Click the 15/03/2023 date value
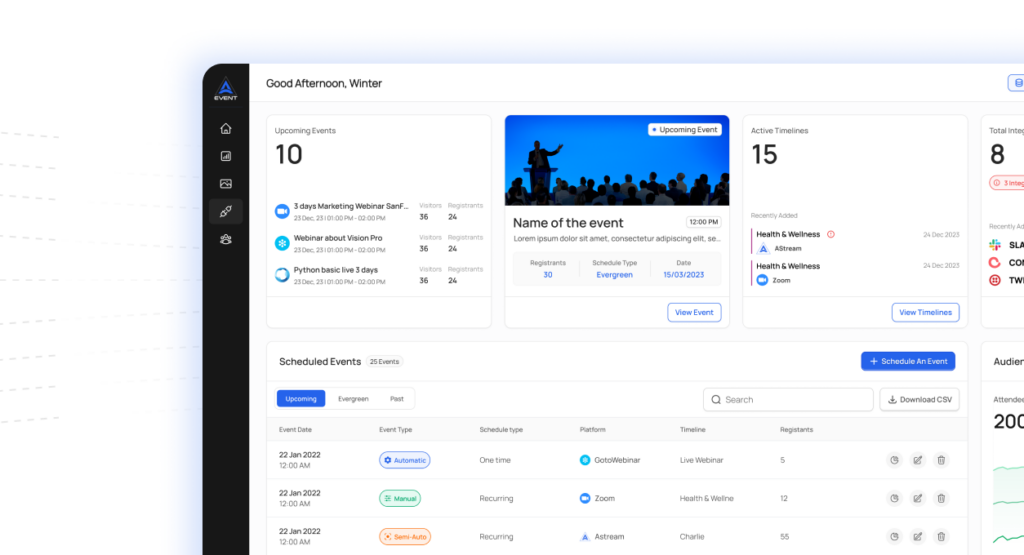 click(684, 275)
